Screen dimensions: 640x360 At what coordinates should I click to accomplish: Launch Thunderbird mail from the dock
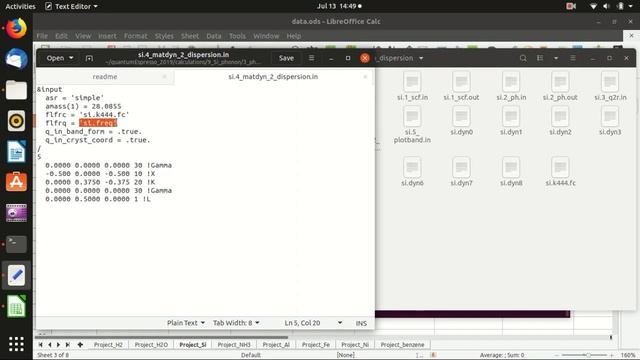16,60
